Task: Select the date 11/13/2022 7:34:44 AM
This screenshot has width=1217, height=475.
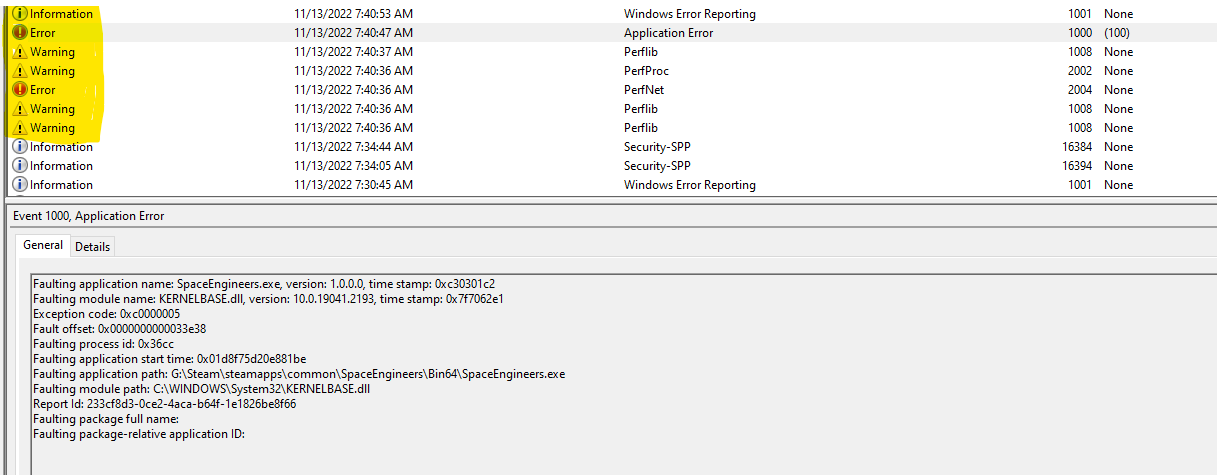Action: [x=354, y=147]
